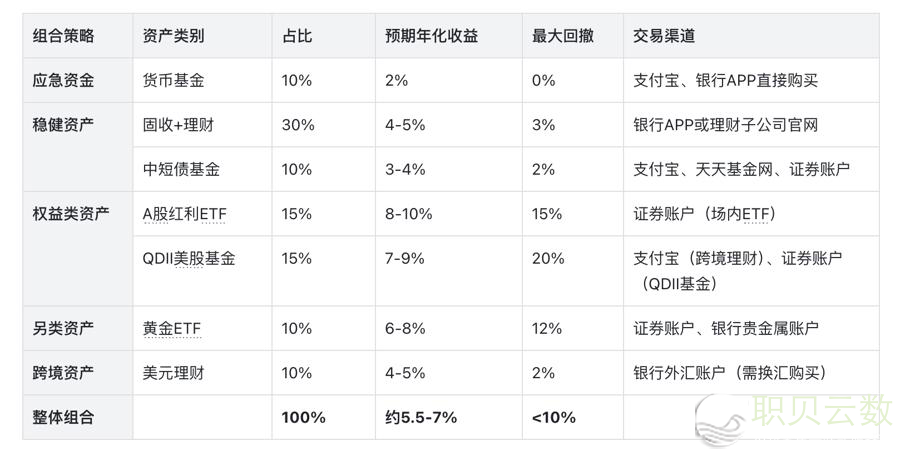The width and height of the screenshot is (900, 455).
Task: Select the "预期年化收益" column header
Action: (431, 36)
